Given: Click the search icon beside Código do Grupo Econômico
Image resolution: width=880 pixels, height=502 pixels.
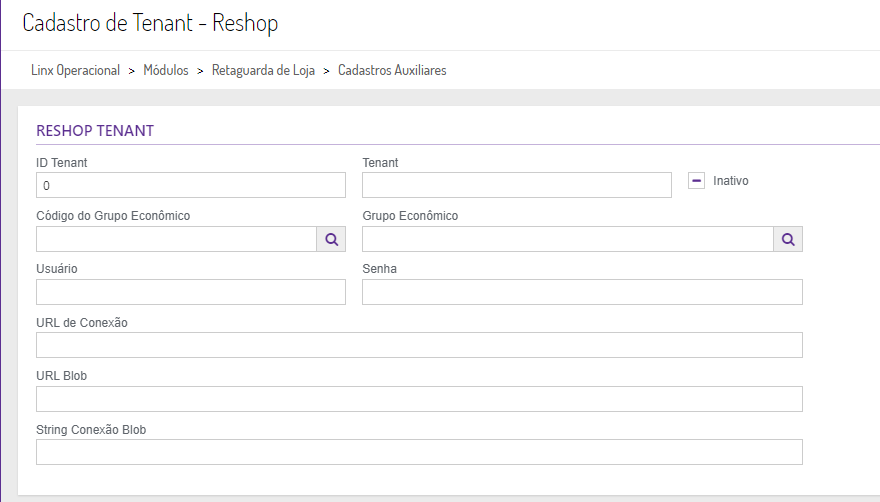Looking at the screenshot, I should [331, 239].
